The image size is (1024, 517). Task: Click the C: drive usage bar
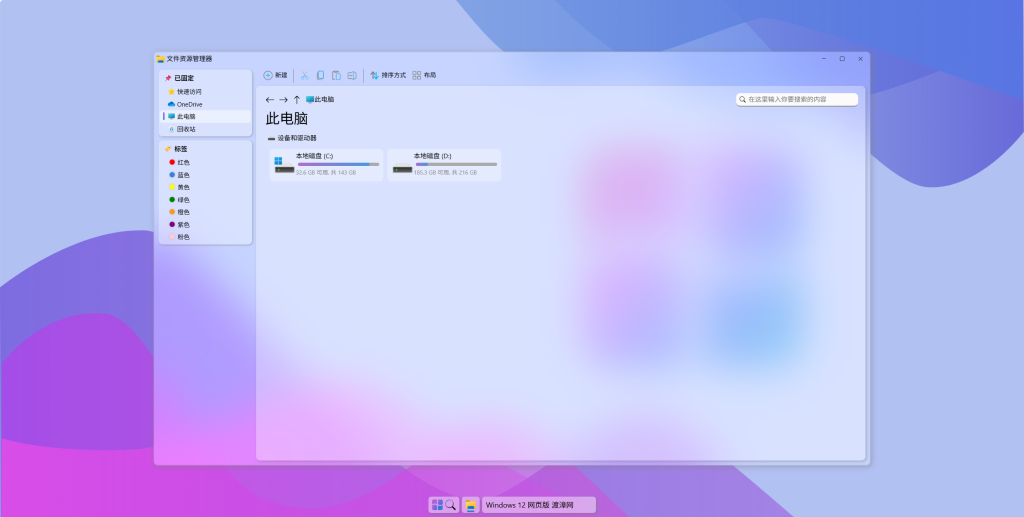(x=338, y=164)
